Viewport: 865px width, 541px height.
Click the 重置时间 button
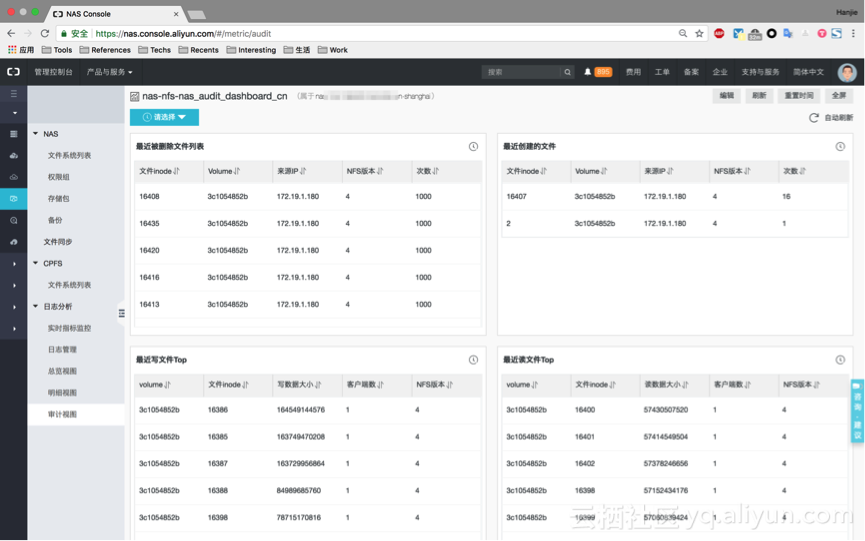pyautogui.click(x=799, y=95)
